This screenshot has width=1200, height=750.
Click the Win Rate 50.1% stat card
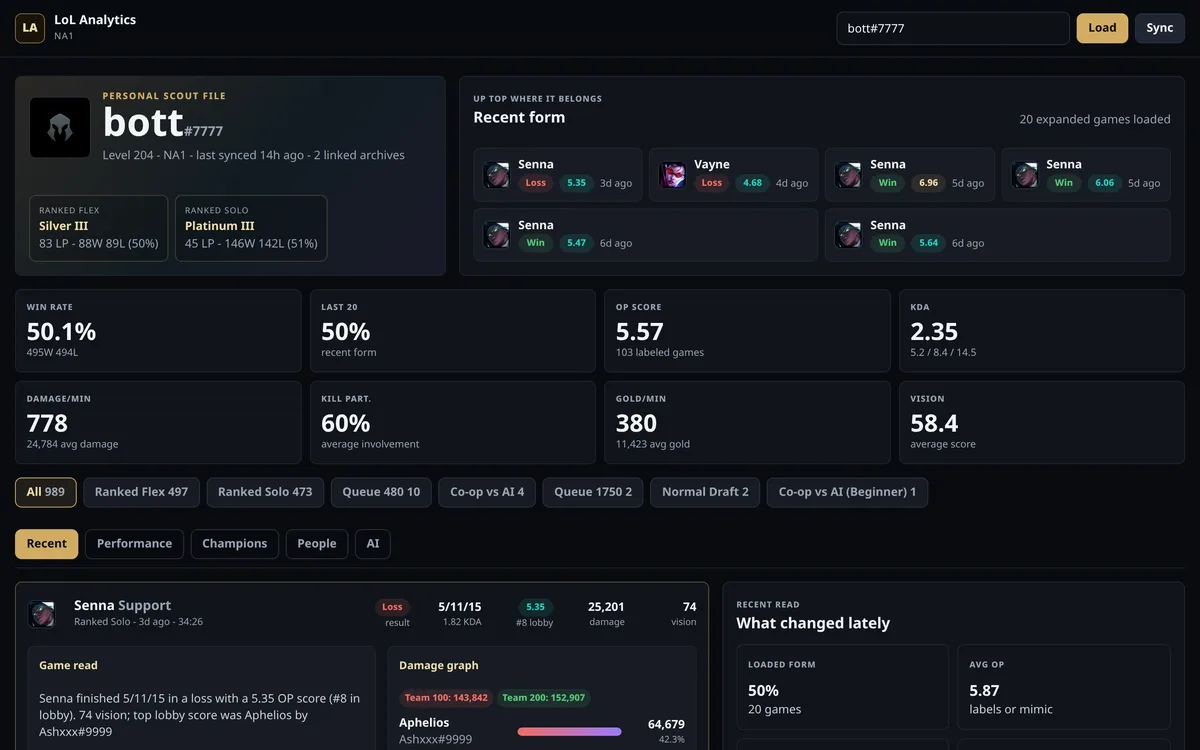[158, 331]
